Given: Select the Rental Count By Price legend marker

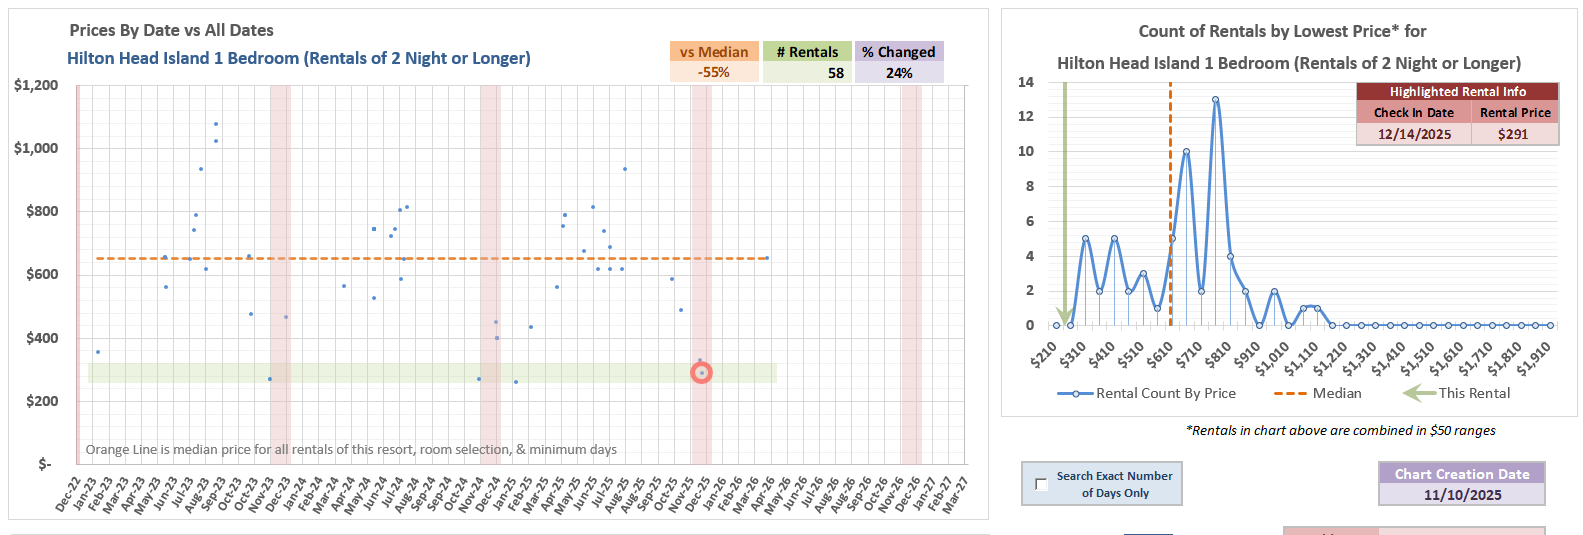Looking at the screenshot, I should coord(1076,394).
